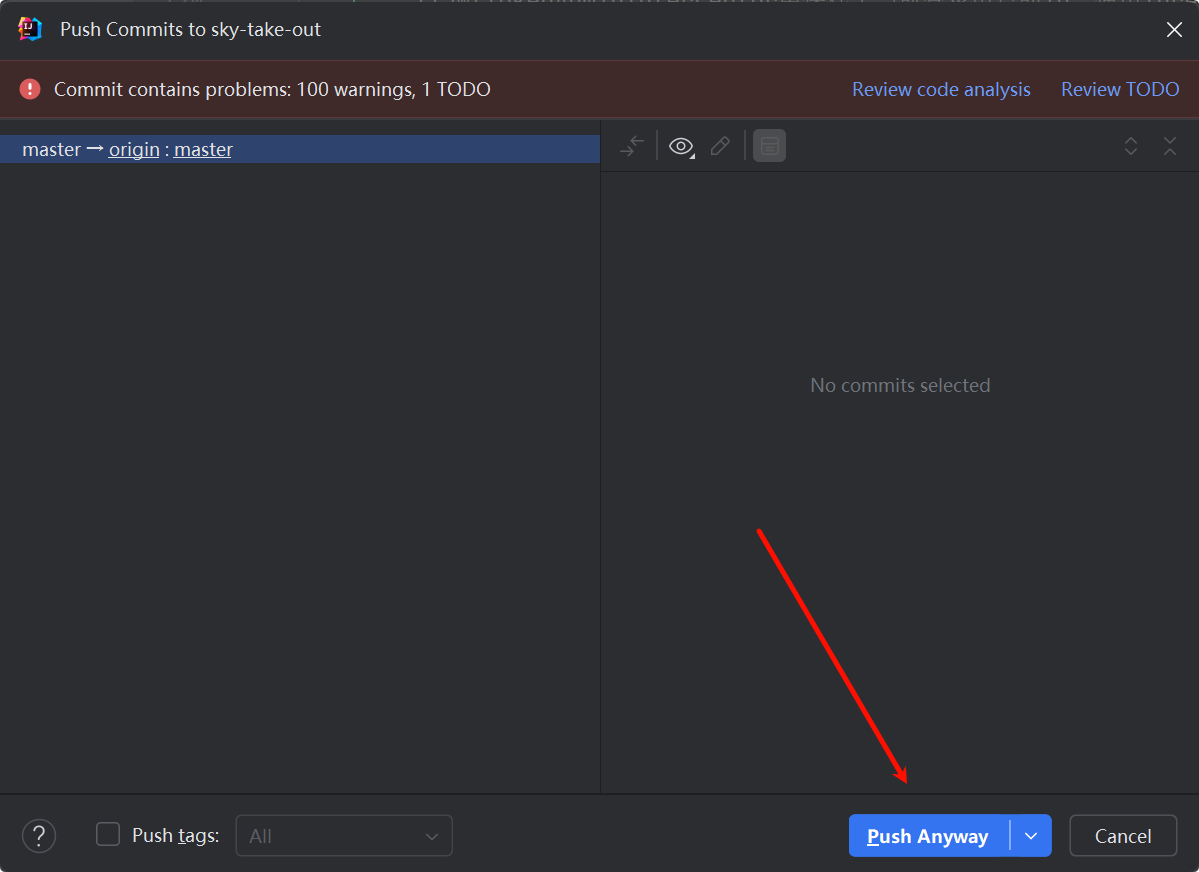Enable the Push tags checkbox
Screen dimensions: 1199x872
(x=108, y=835)
